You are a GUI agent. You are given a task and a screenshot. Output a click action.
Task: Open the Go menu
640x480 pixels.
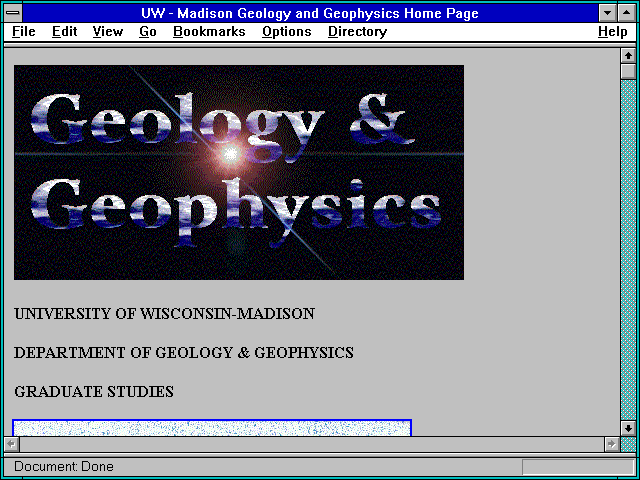pos(148,31)
